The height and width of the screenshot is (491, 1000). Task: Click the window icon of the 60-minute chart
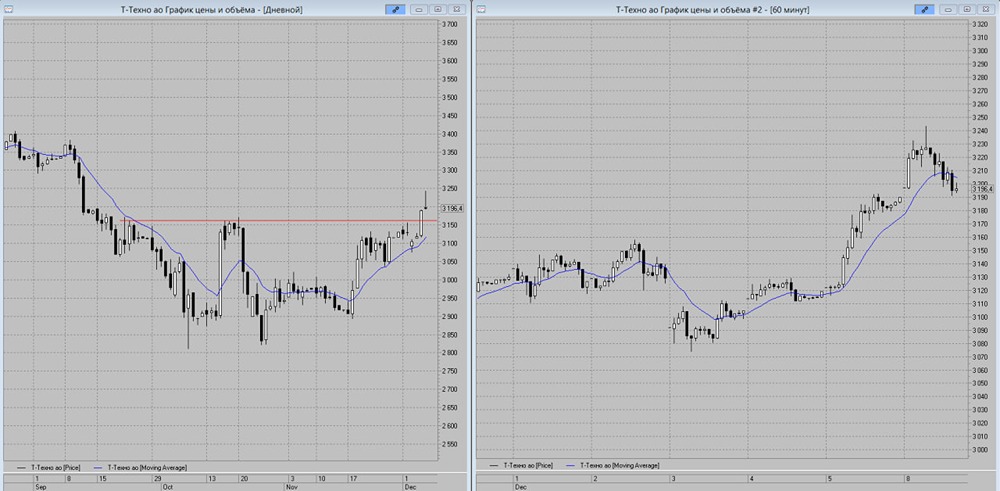[481, 8]
